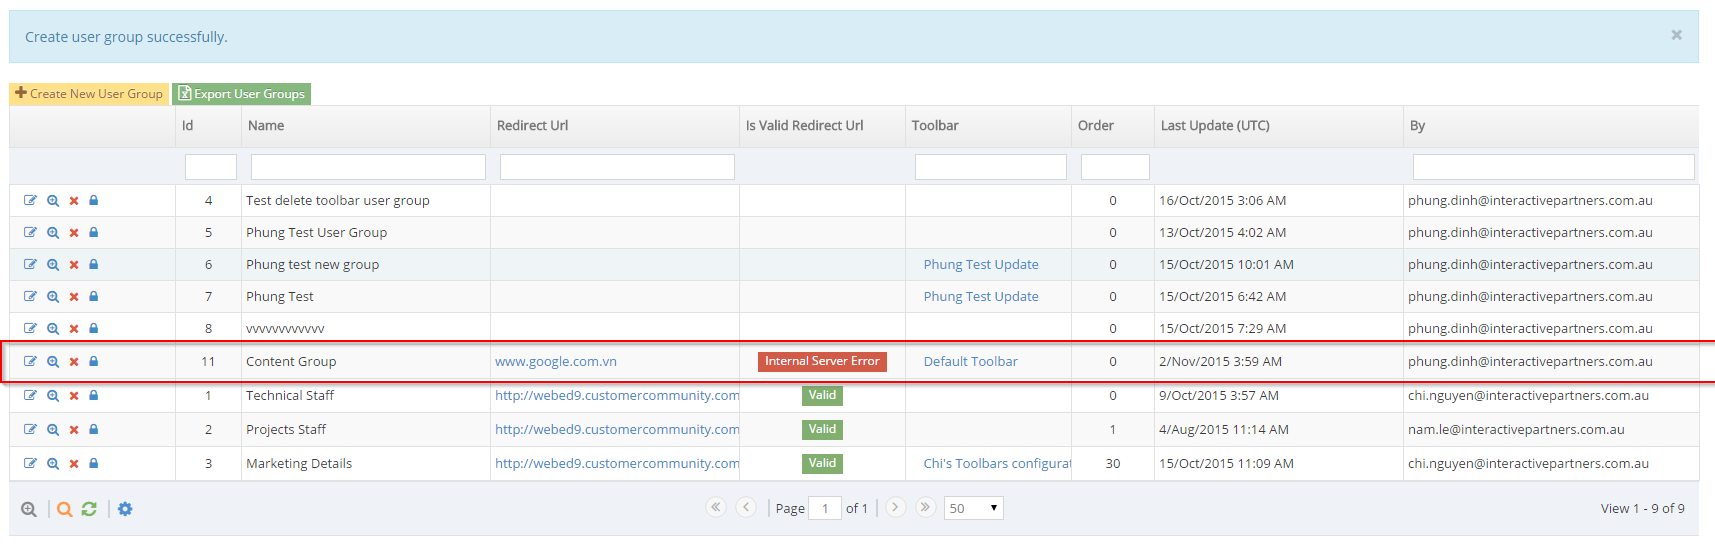Viewport: 1715px width, 546px height.
Task: Open the Default Toolbar link
Action: 970,362
